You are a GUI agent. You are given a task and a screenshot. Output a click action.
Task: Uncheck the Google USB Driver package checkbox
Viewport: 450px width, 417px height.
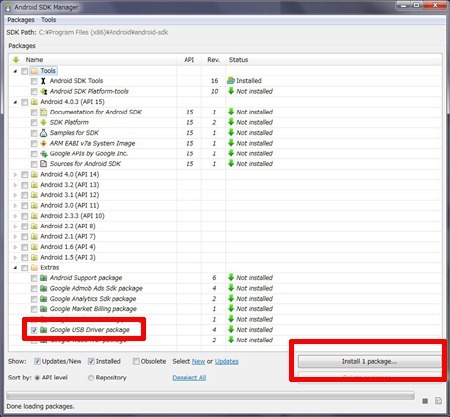34,330
